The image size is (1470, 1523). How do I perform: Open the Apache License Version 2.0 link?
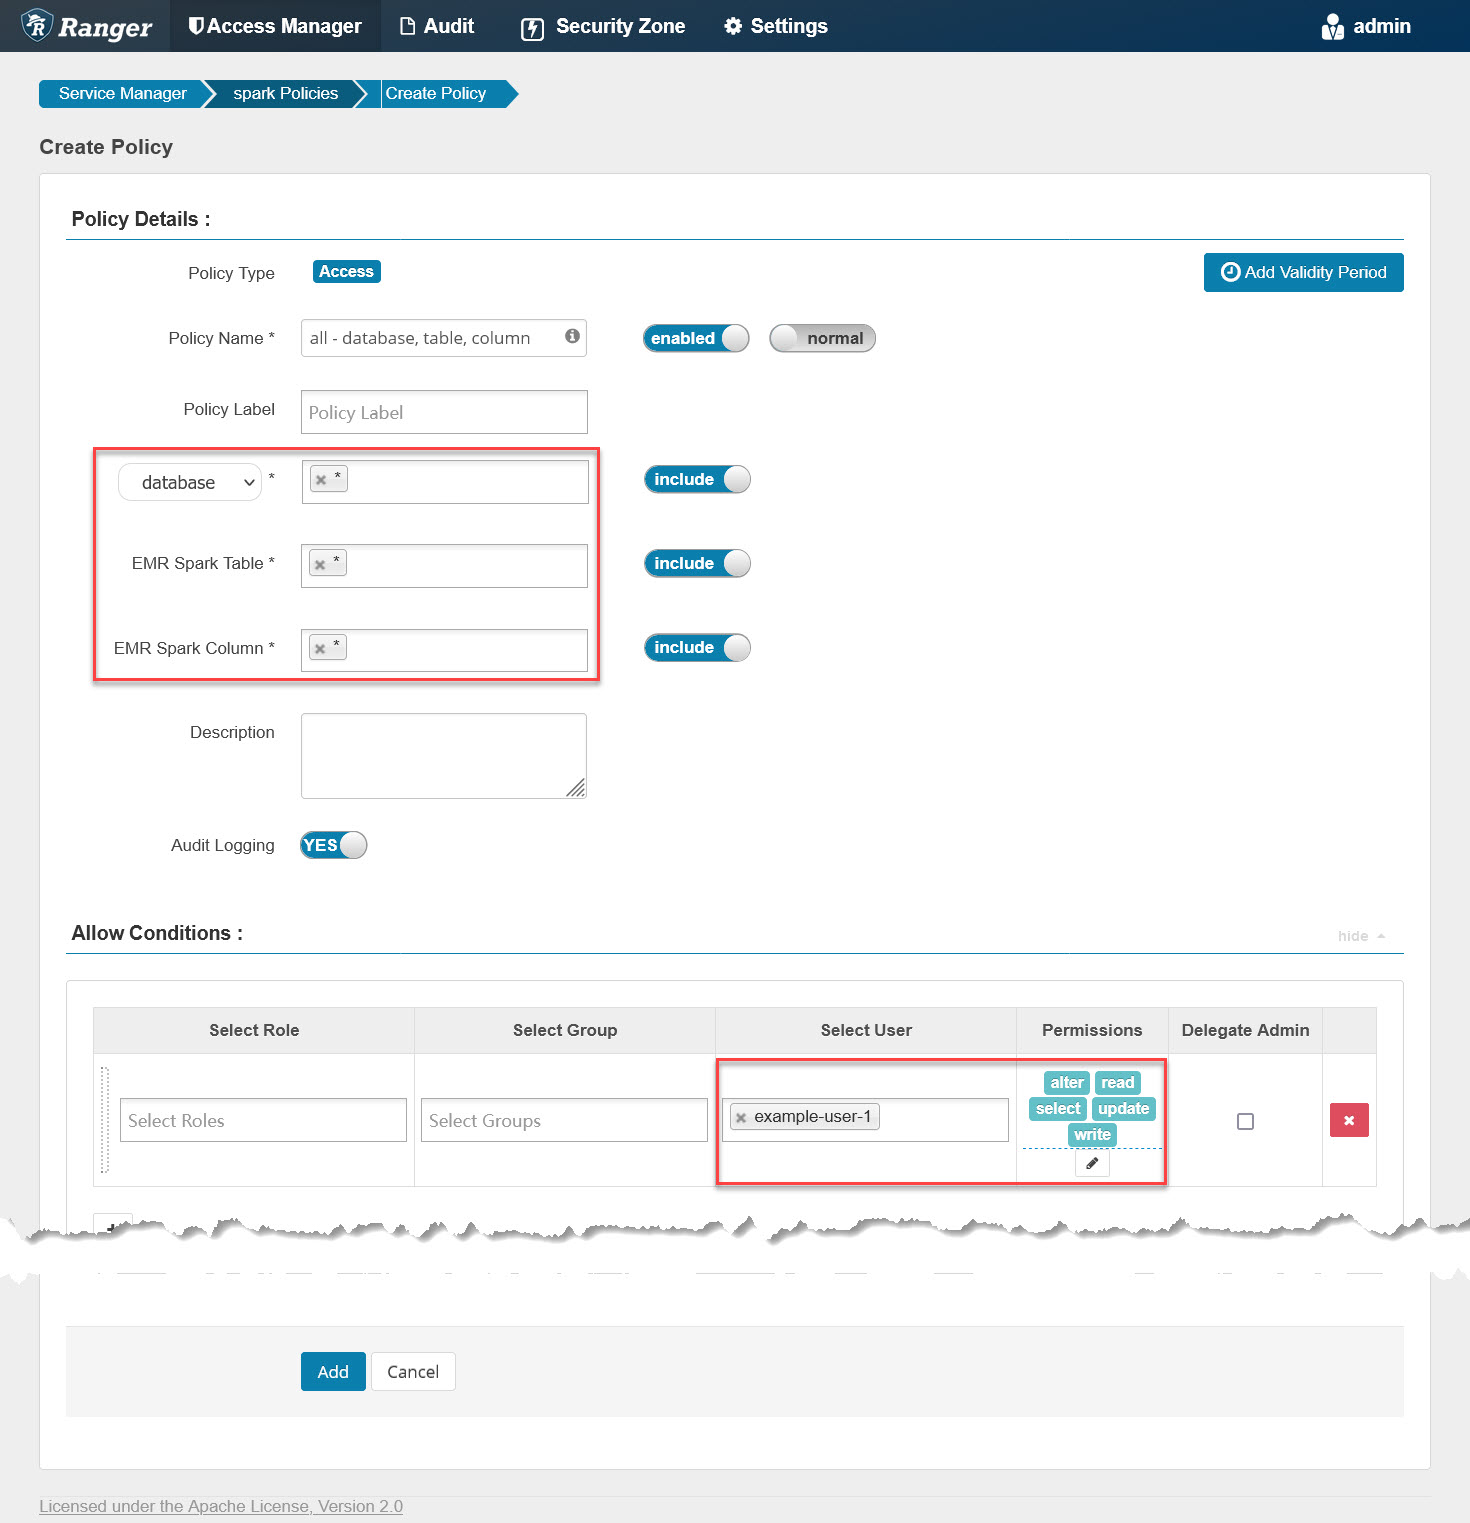pos(221,1506)
